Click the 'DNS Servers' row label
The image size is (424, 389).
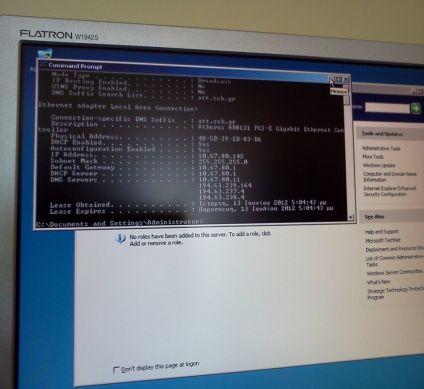point(74,180)
